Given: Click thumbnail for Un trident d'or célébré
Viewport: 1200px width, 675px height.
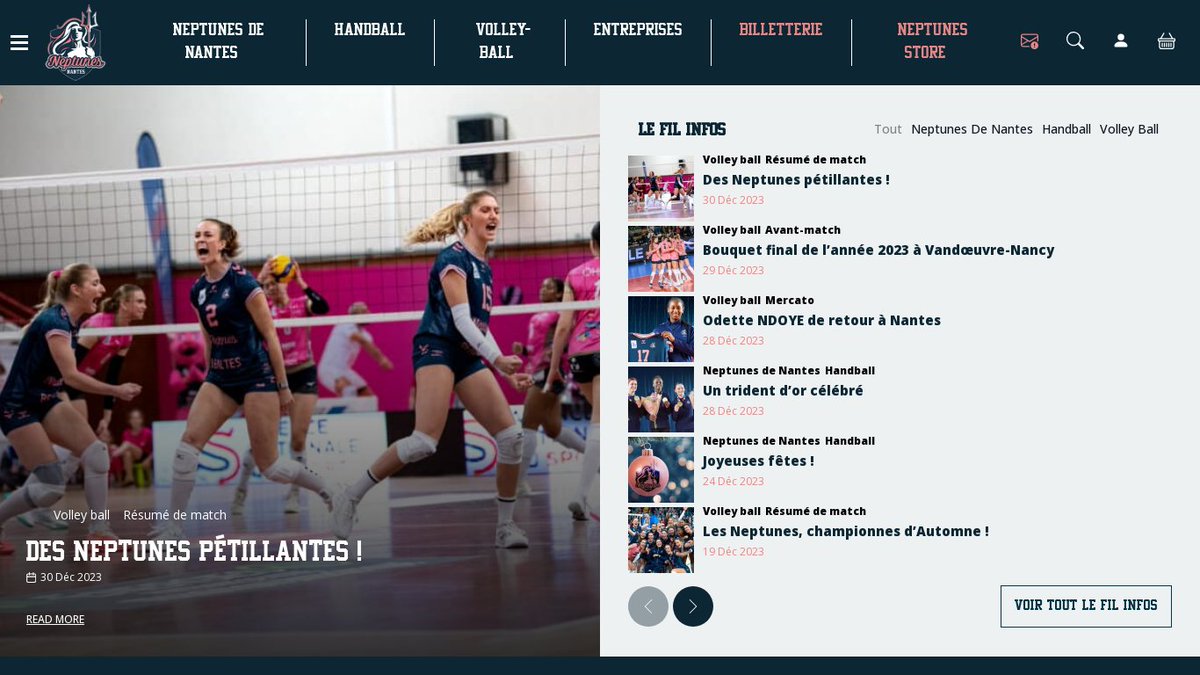Looking at the screenshot, I should (x=661, y=399).
